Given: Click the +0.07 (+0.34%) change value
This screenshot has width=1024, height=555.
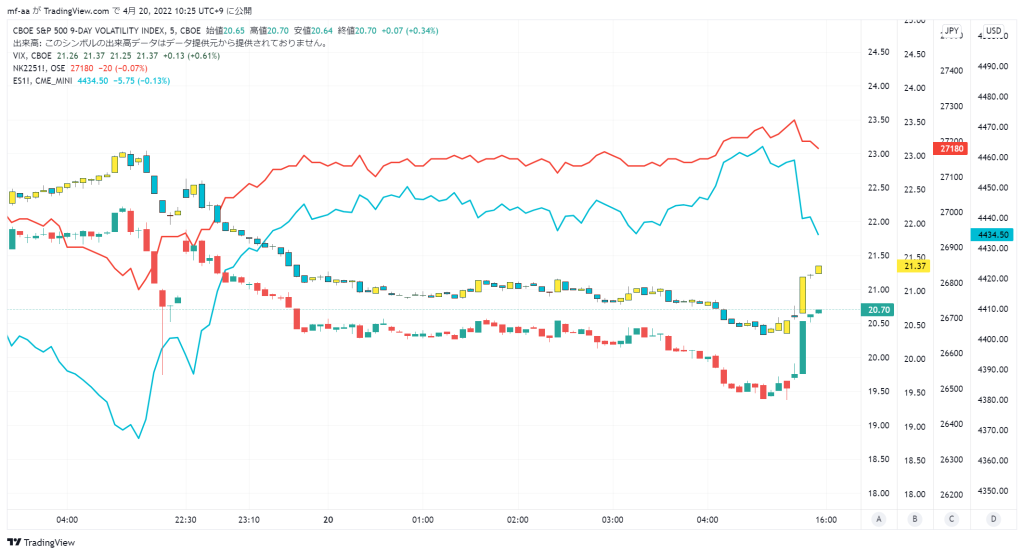Looking at the screenshot, I should (410, 31).
